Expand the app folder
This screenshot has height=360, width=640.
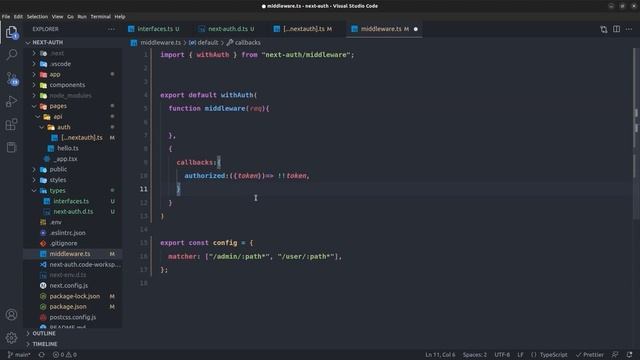pyautogui.click(x=55, y=74)
